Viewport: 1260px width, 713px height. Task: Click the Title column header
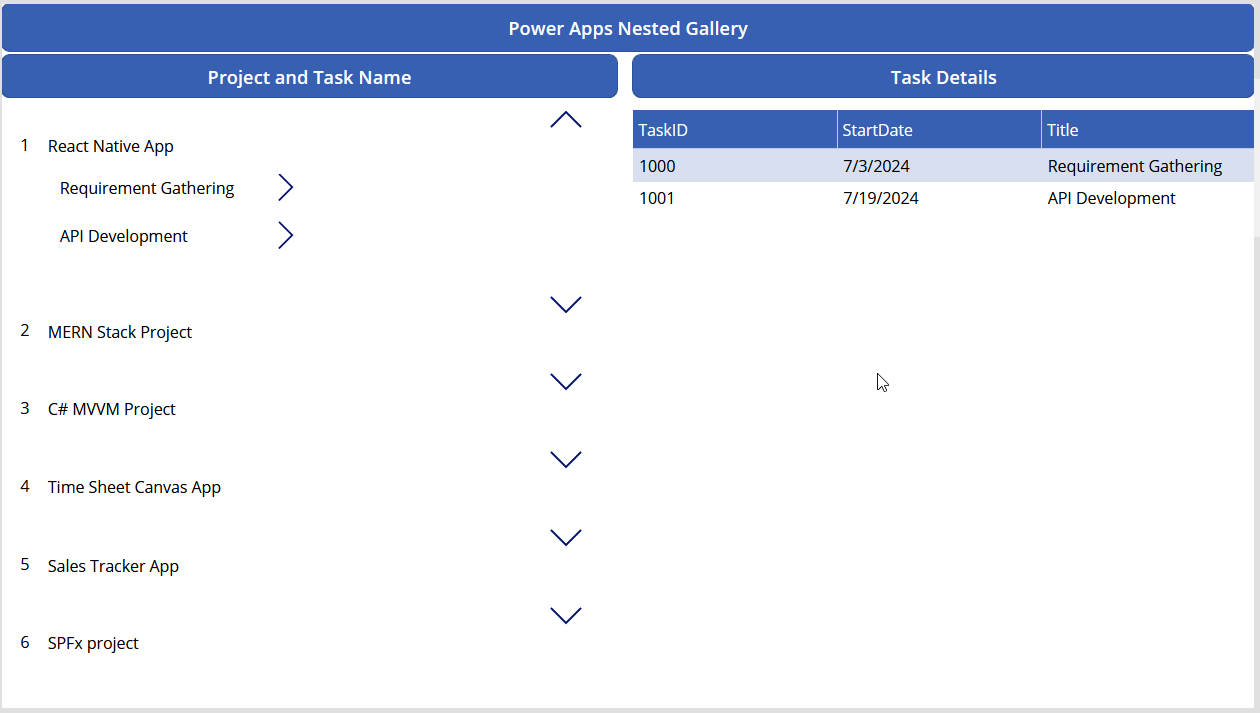pos(1148,130)
